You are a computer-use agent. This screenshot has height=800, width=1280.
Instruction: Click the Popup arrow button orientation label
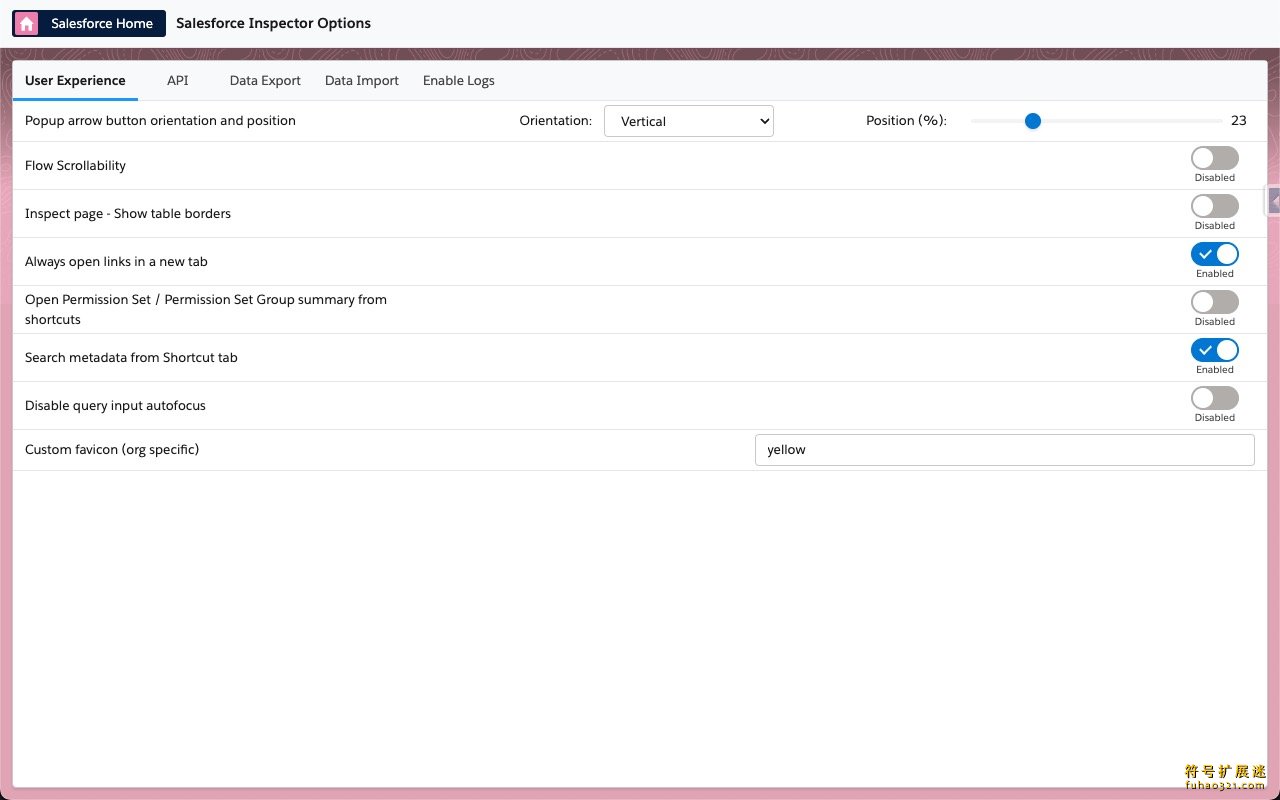point(160,121)
